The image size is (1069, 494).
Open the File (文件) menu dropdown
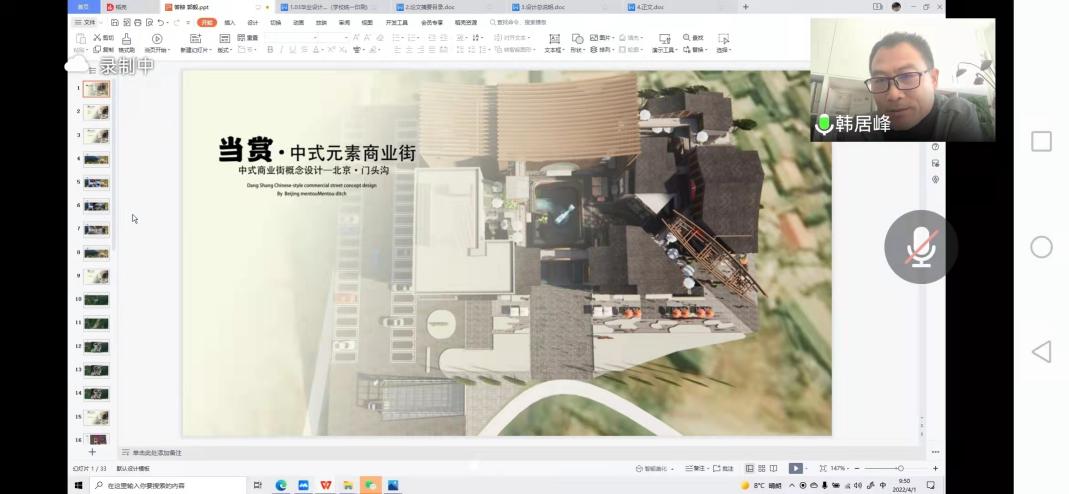[x=89, y=21]
